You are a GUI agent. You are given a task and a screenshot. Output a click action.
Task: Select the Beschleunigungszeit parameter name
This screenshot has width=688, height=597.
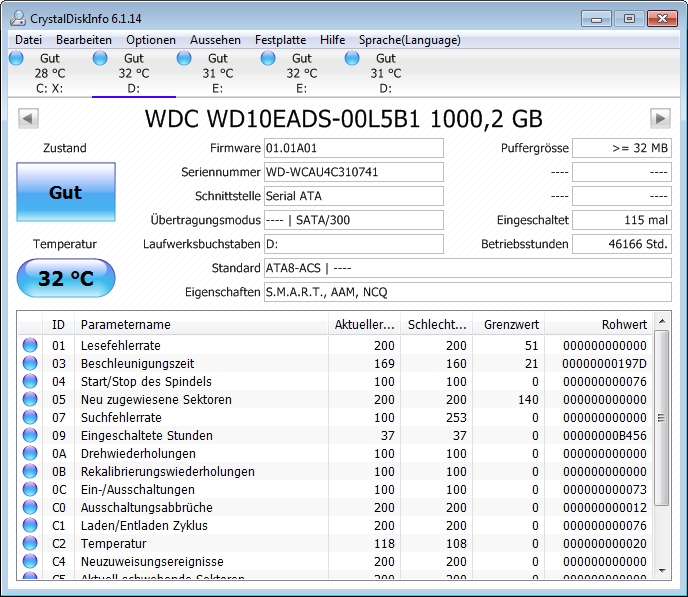click(x=137, y=364)
